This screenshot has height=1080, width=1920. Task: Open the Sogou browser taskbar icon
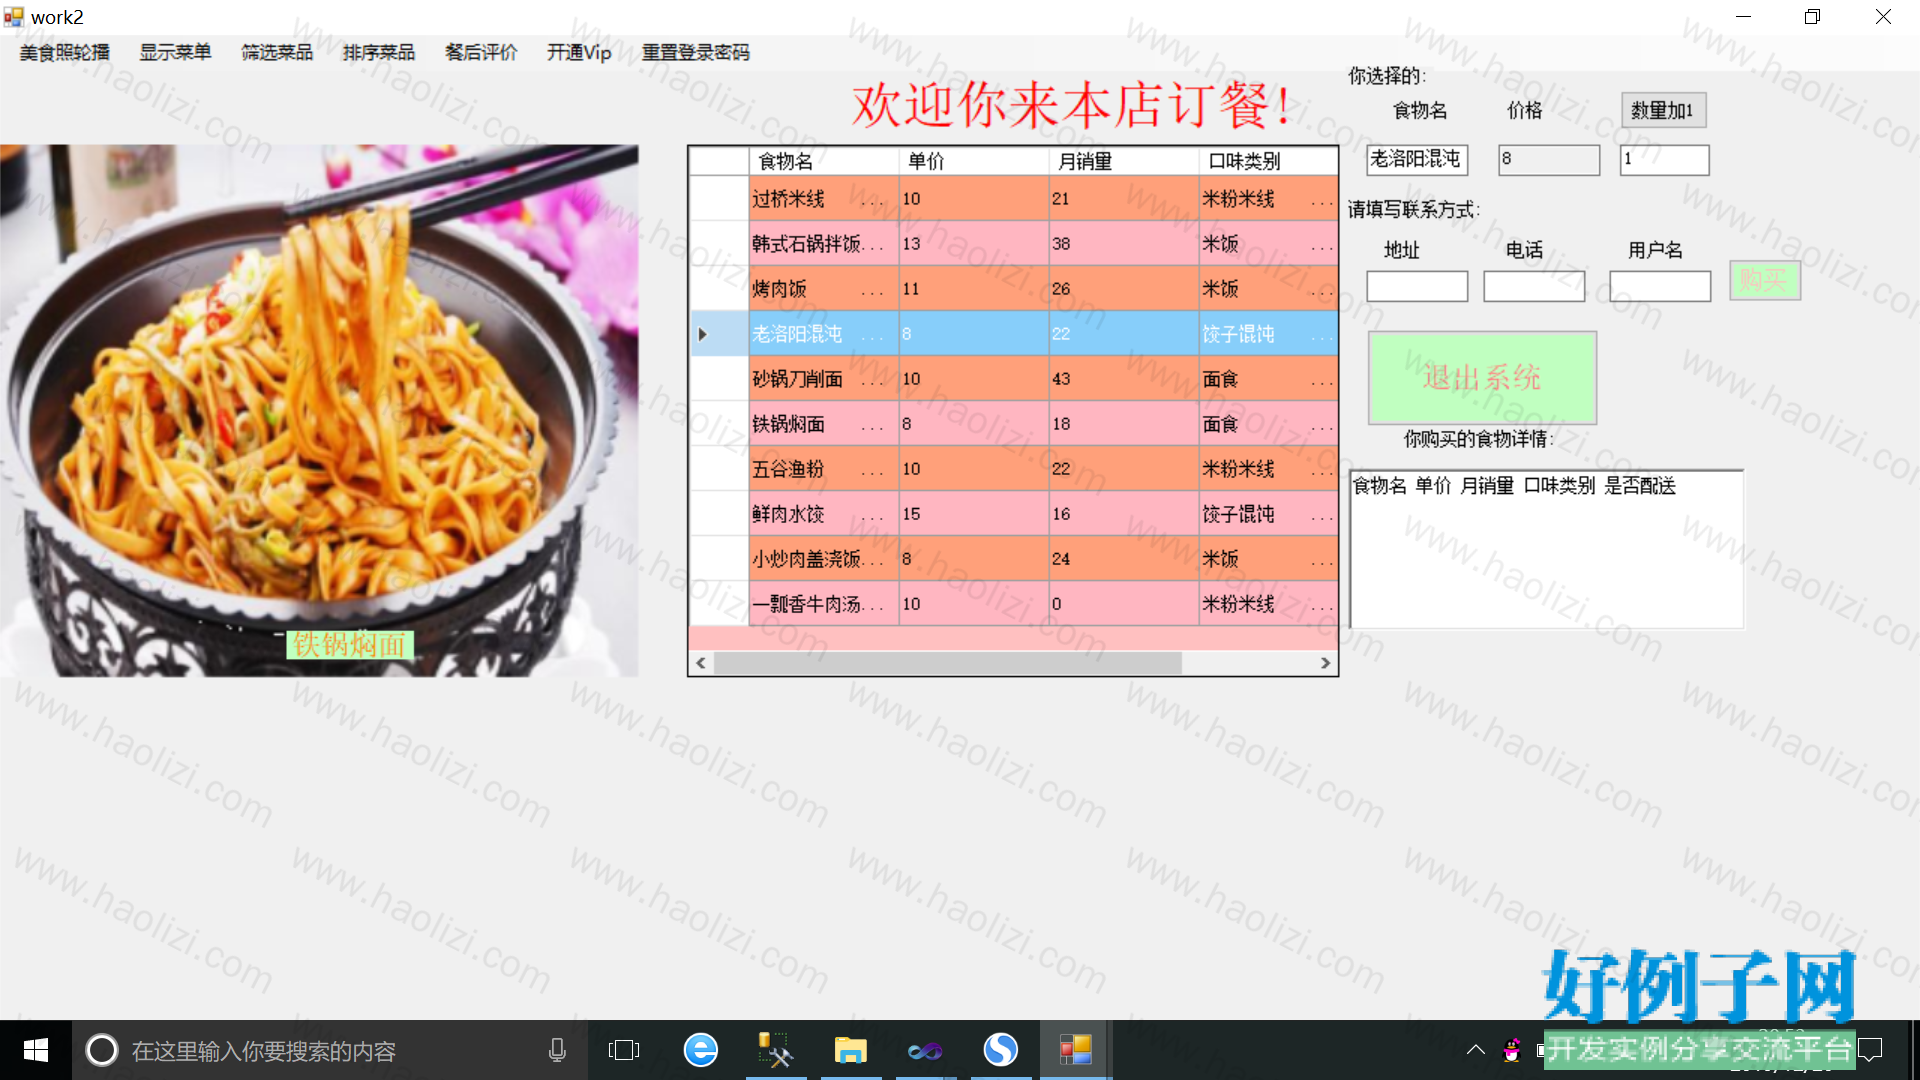pos(1000,1050)
